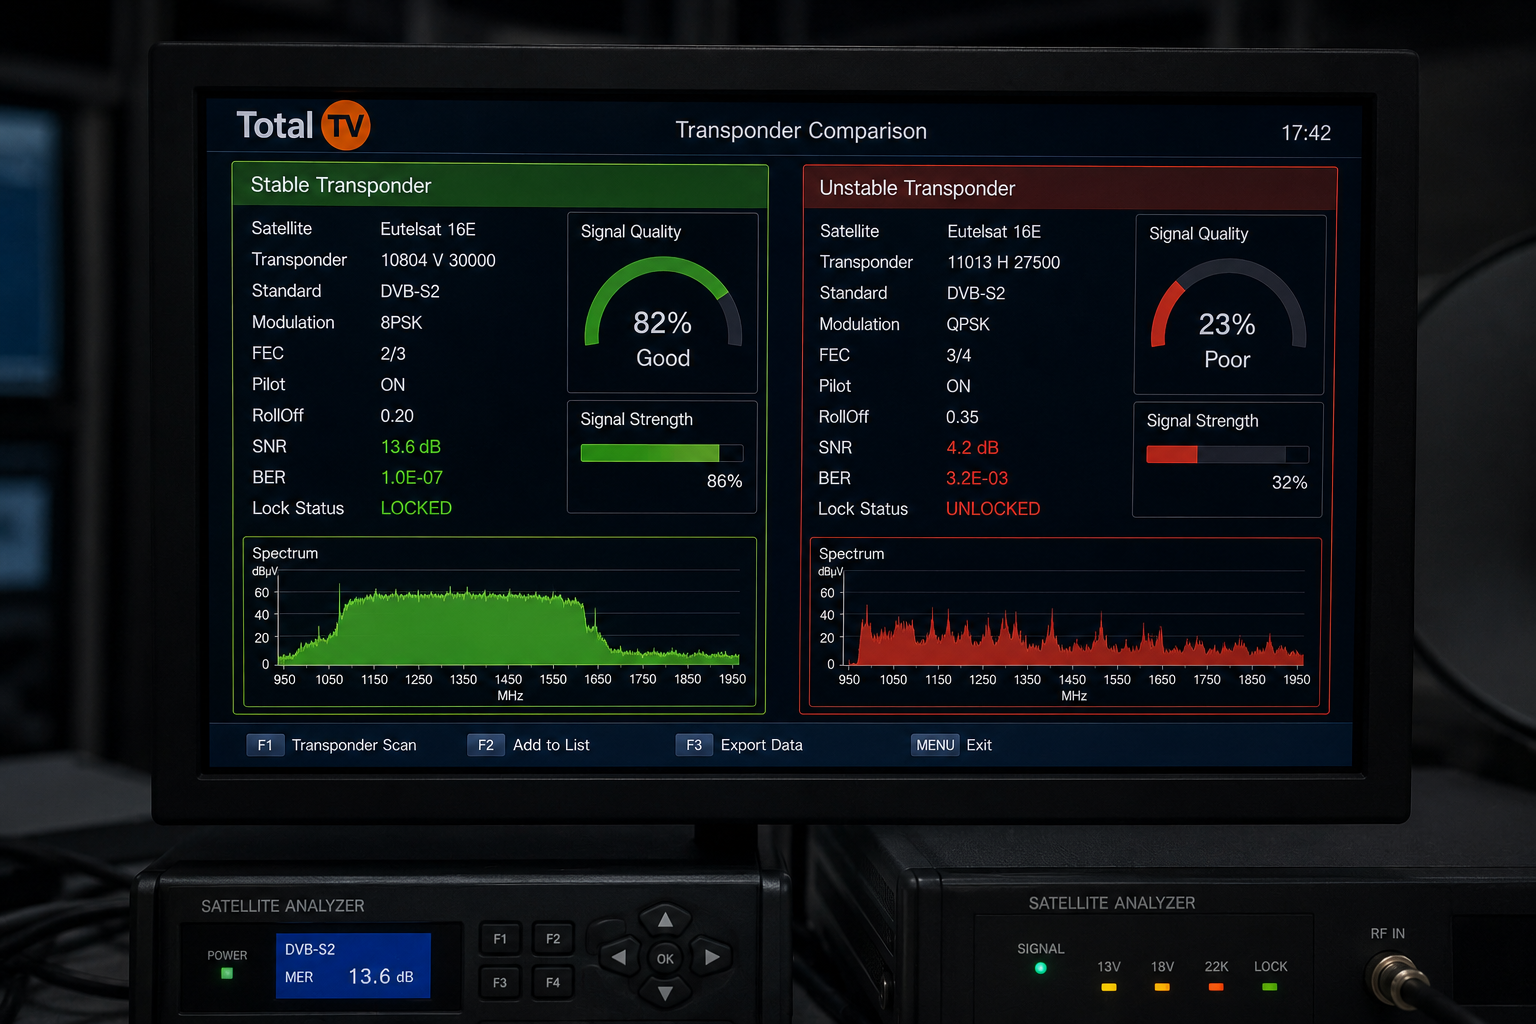The width and height of the screenshot is (1536, 1024).
Task: Choose F2 Add to List
Action: [x=530, y=745]
